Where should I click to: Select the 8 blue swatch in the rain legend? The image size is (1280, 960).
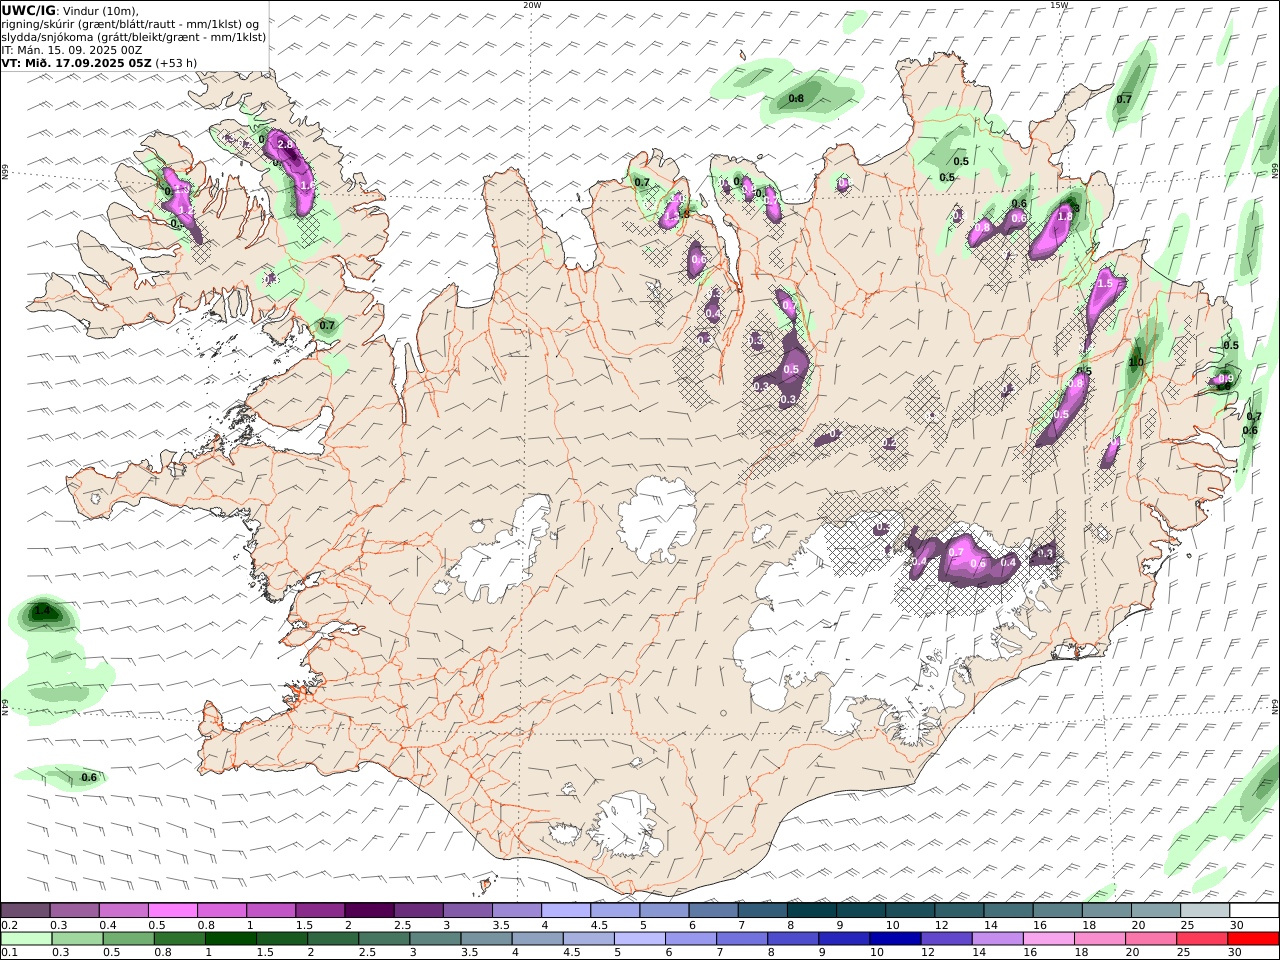coord(792,939)
